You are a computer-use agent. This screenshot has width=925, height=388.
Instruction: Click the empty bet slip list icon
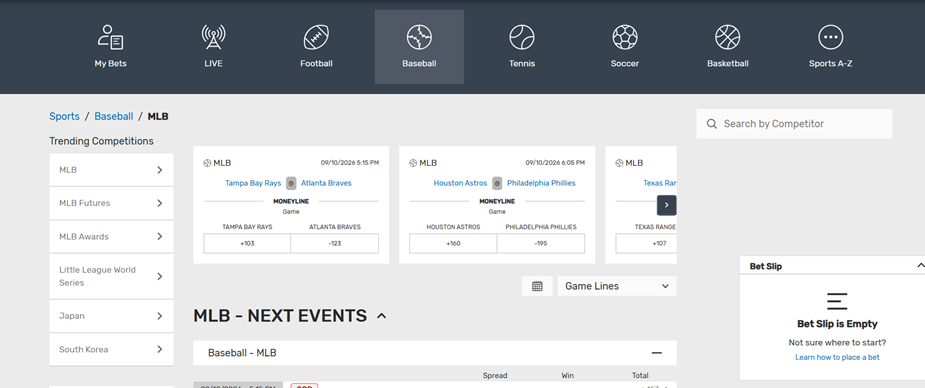click(837, 301)
